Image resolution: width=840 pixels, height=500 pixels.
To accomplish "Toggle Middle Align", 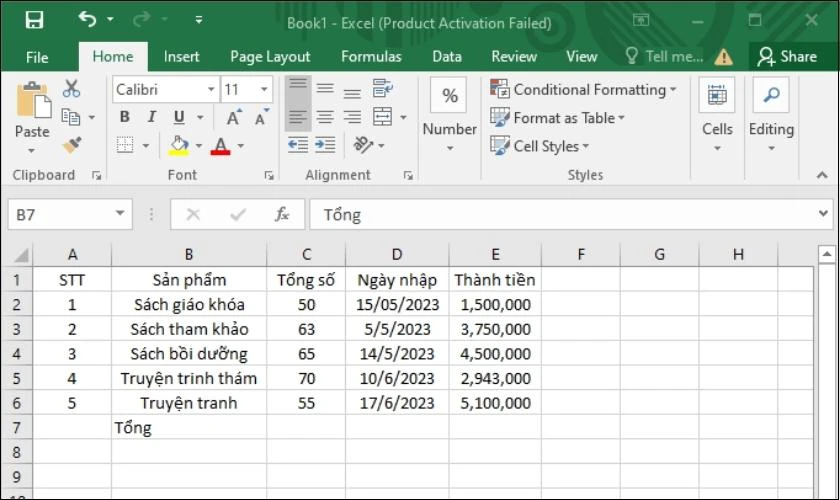I will point(325,88).
